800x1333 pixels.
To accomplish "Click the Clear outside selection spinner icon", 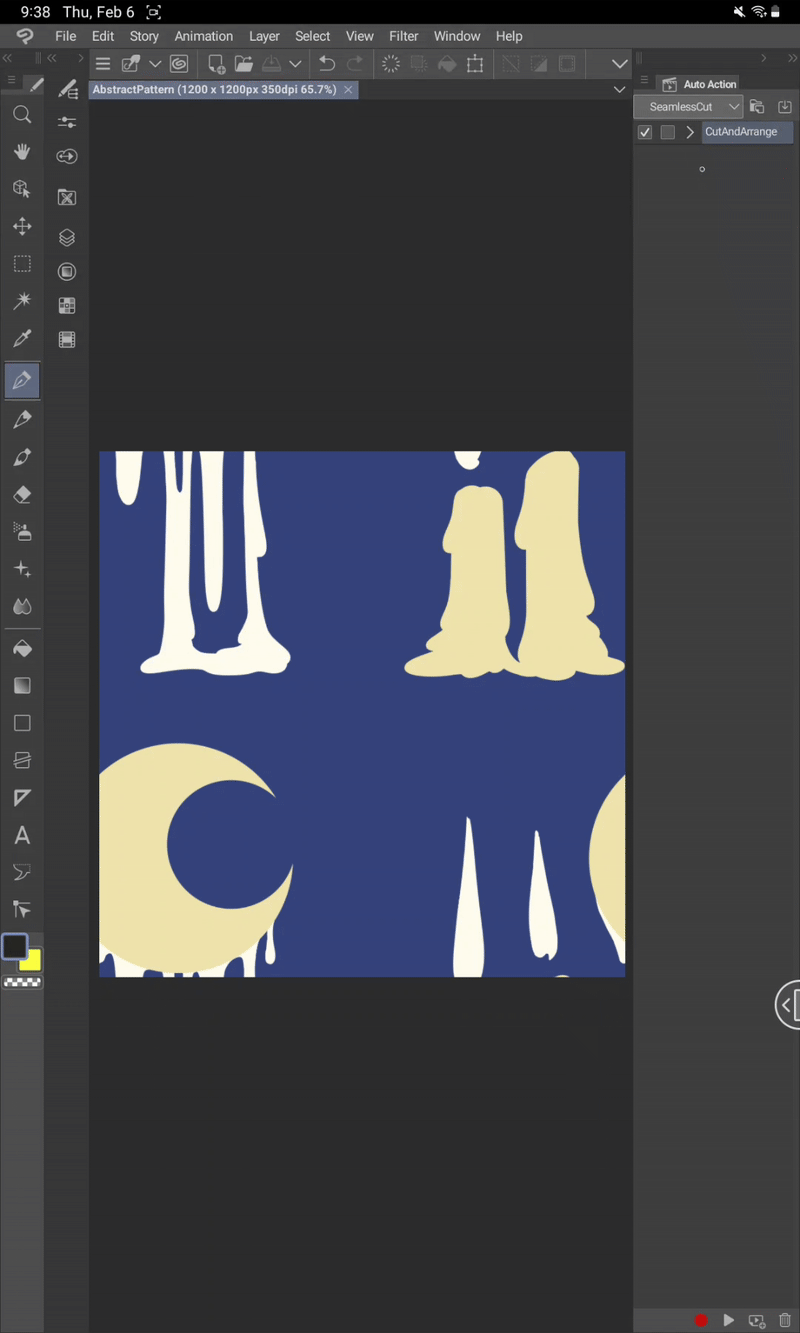I will (391, 64).
